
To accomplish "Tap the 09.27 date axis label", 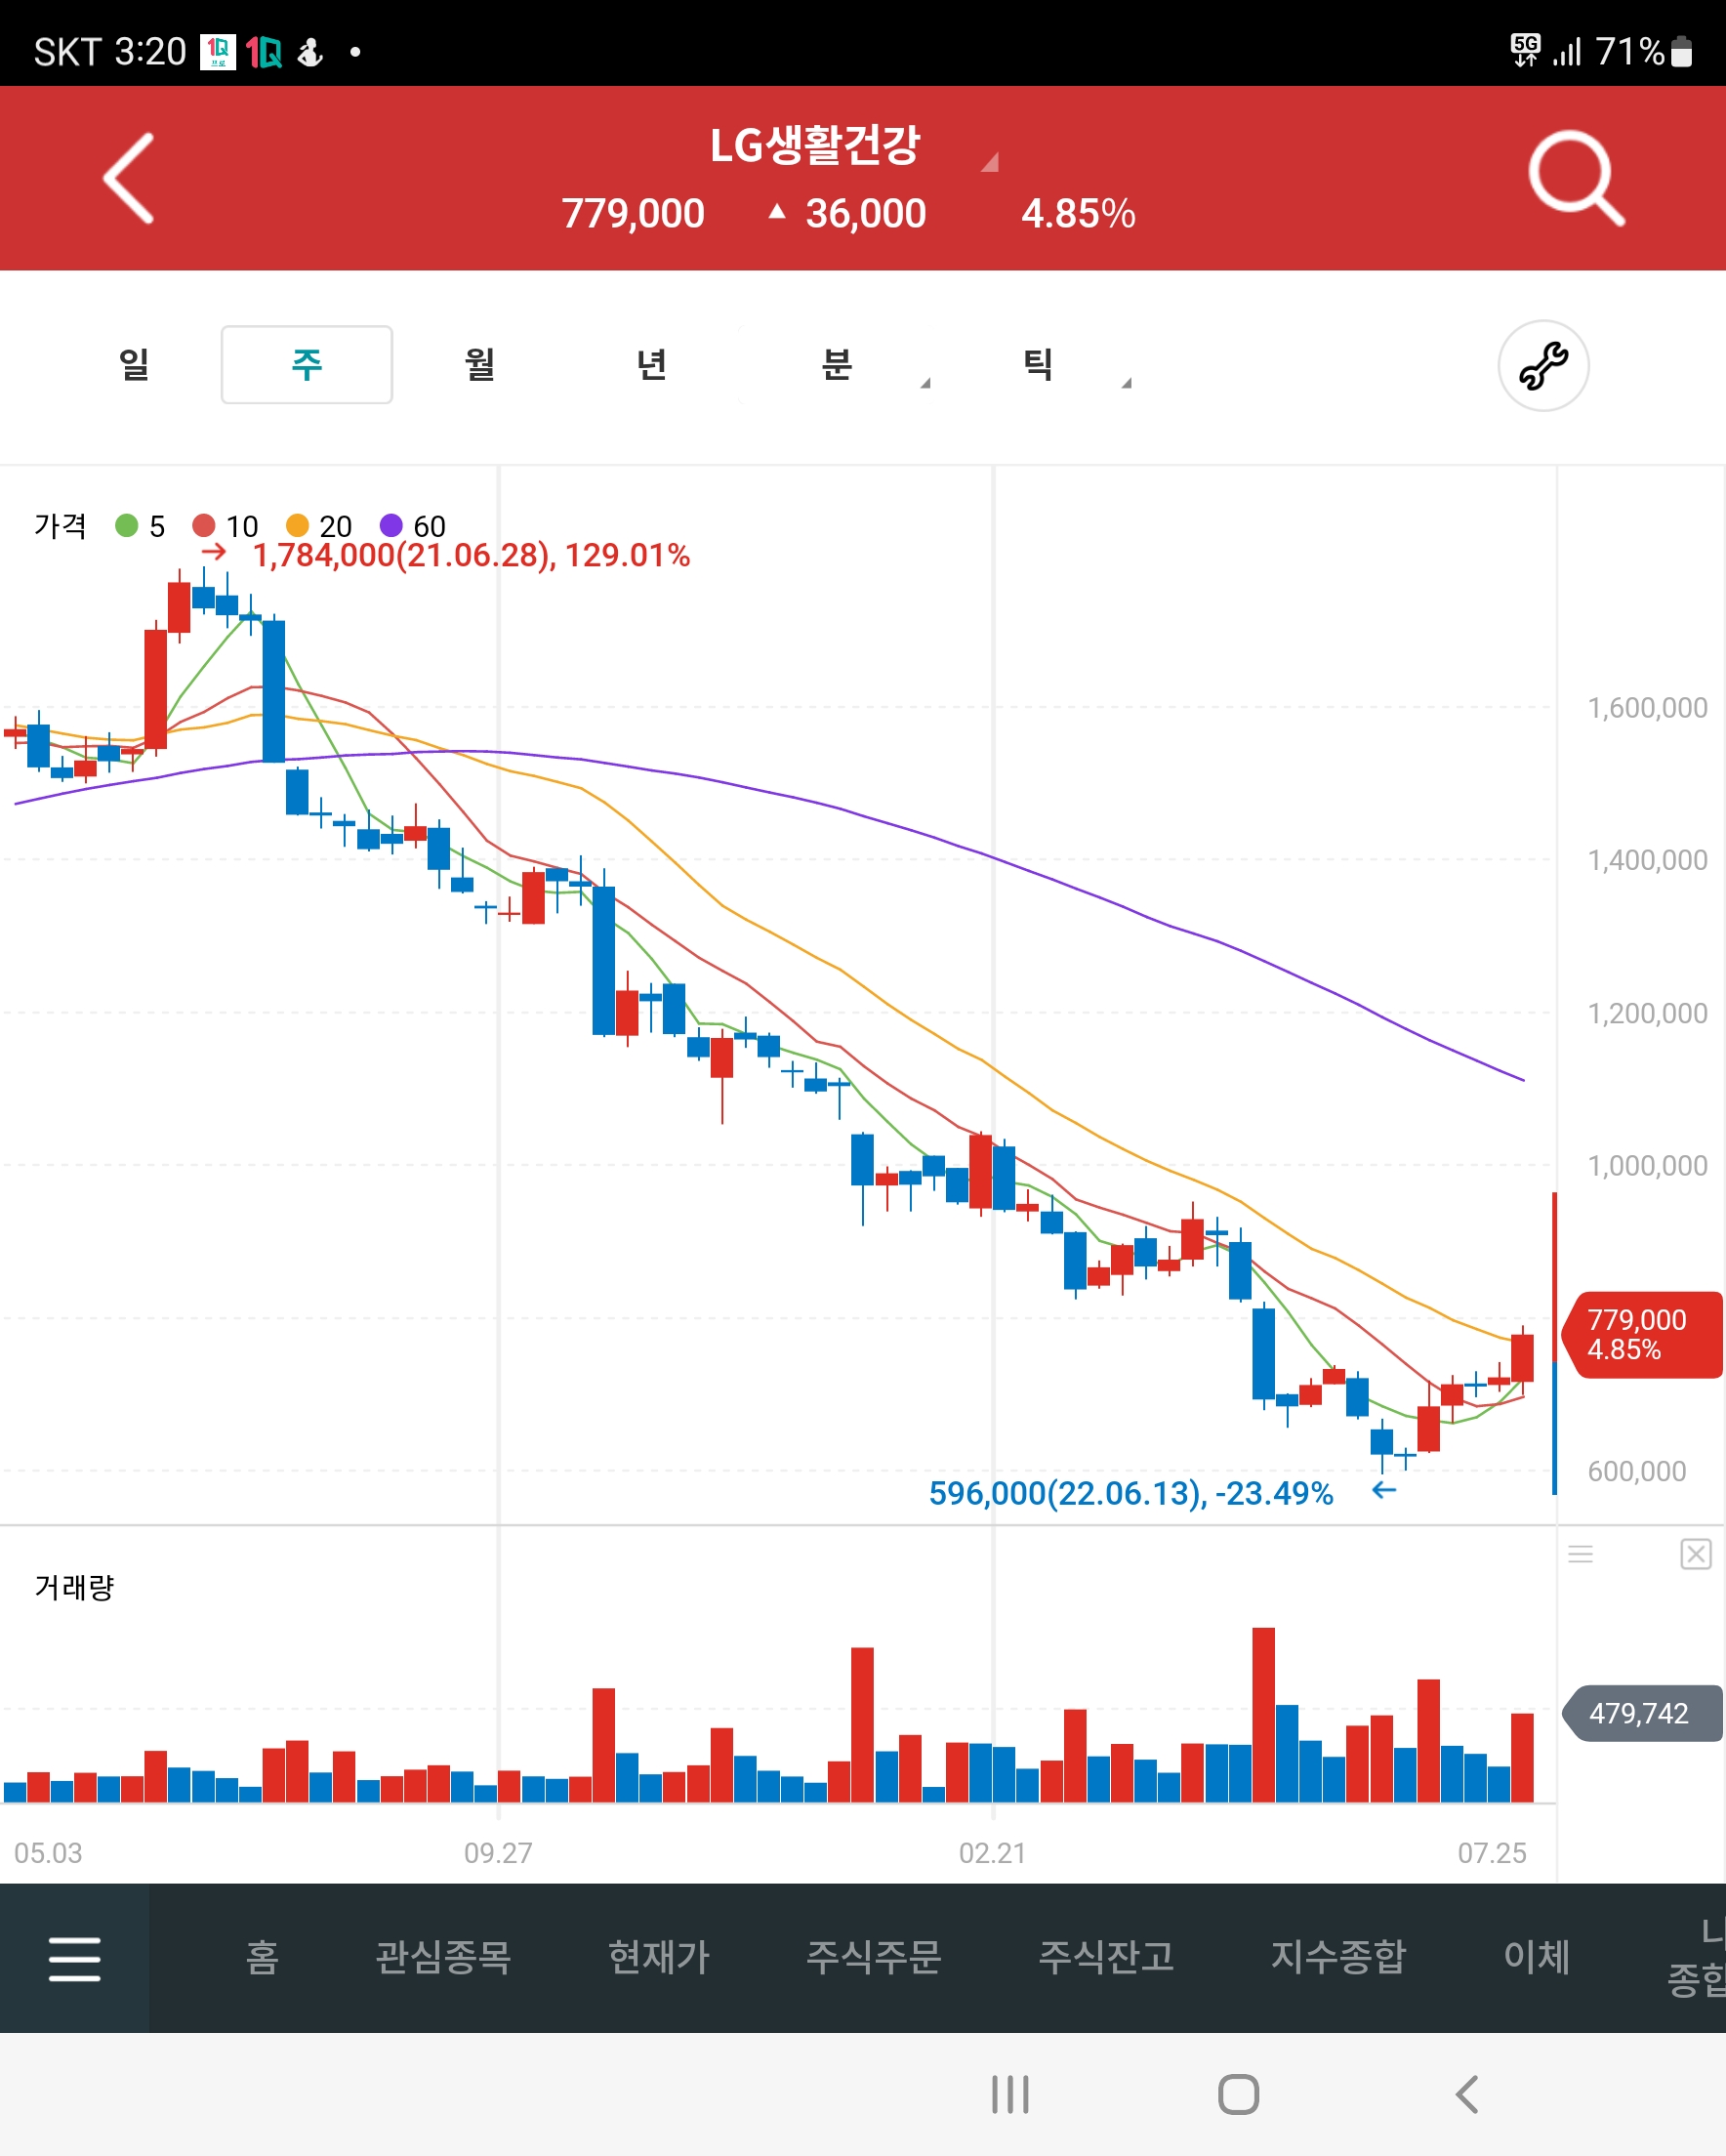I will coord(498,1853).
